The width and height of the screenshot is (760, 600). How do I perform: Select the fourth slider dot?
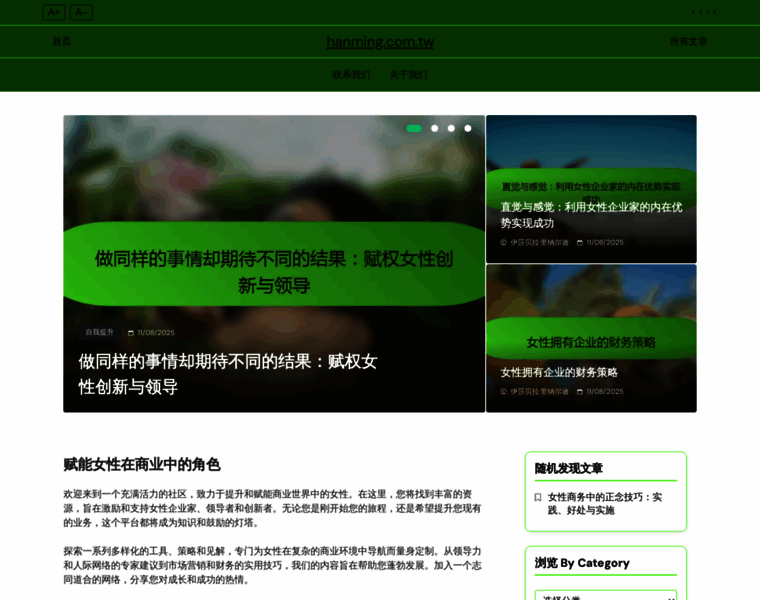point(468,128)
